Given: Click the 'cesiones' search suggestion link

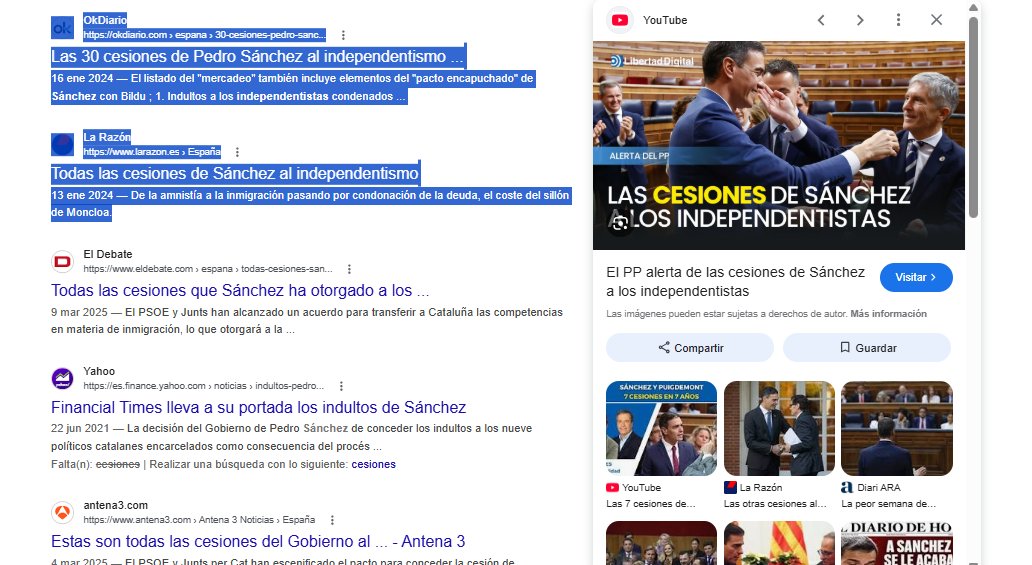Looking at the screenshot, I should click(373, 464).
